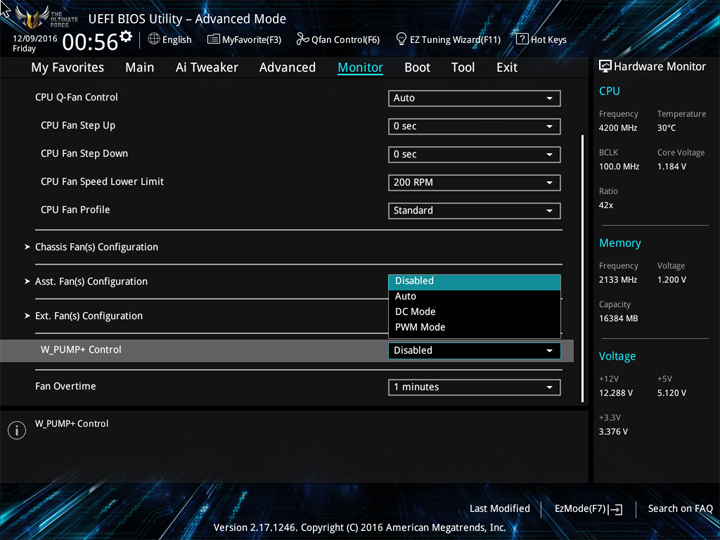720x540 pixels.
Task: Click the settings list vertical scrollbar
Action: pyautogui.click(x=583, y=269)
